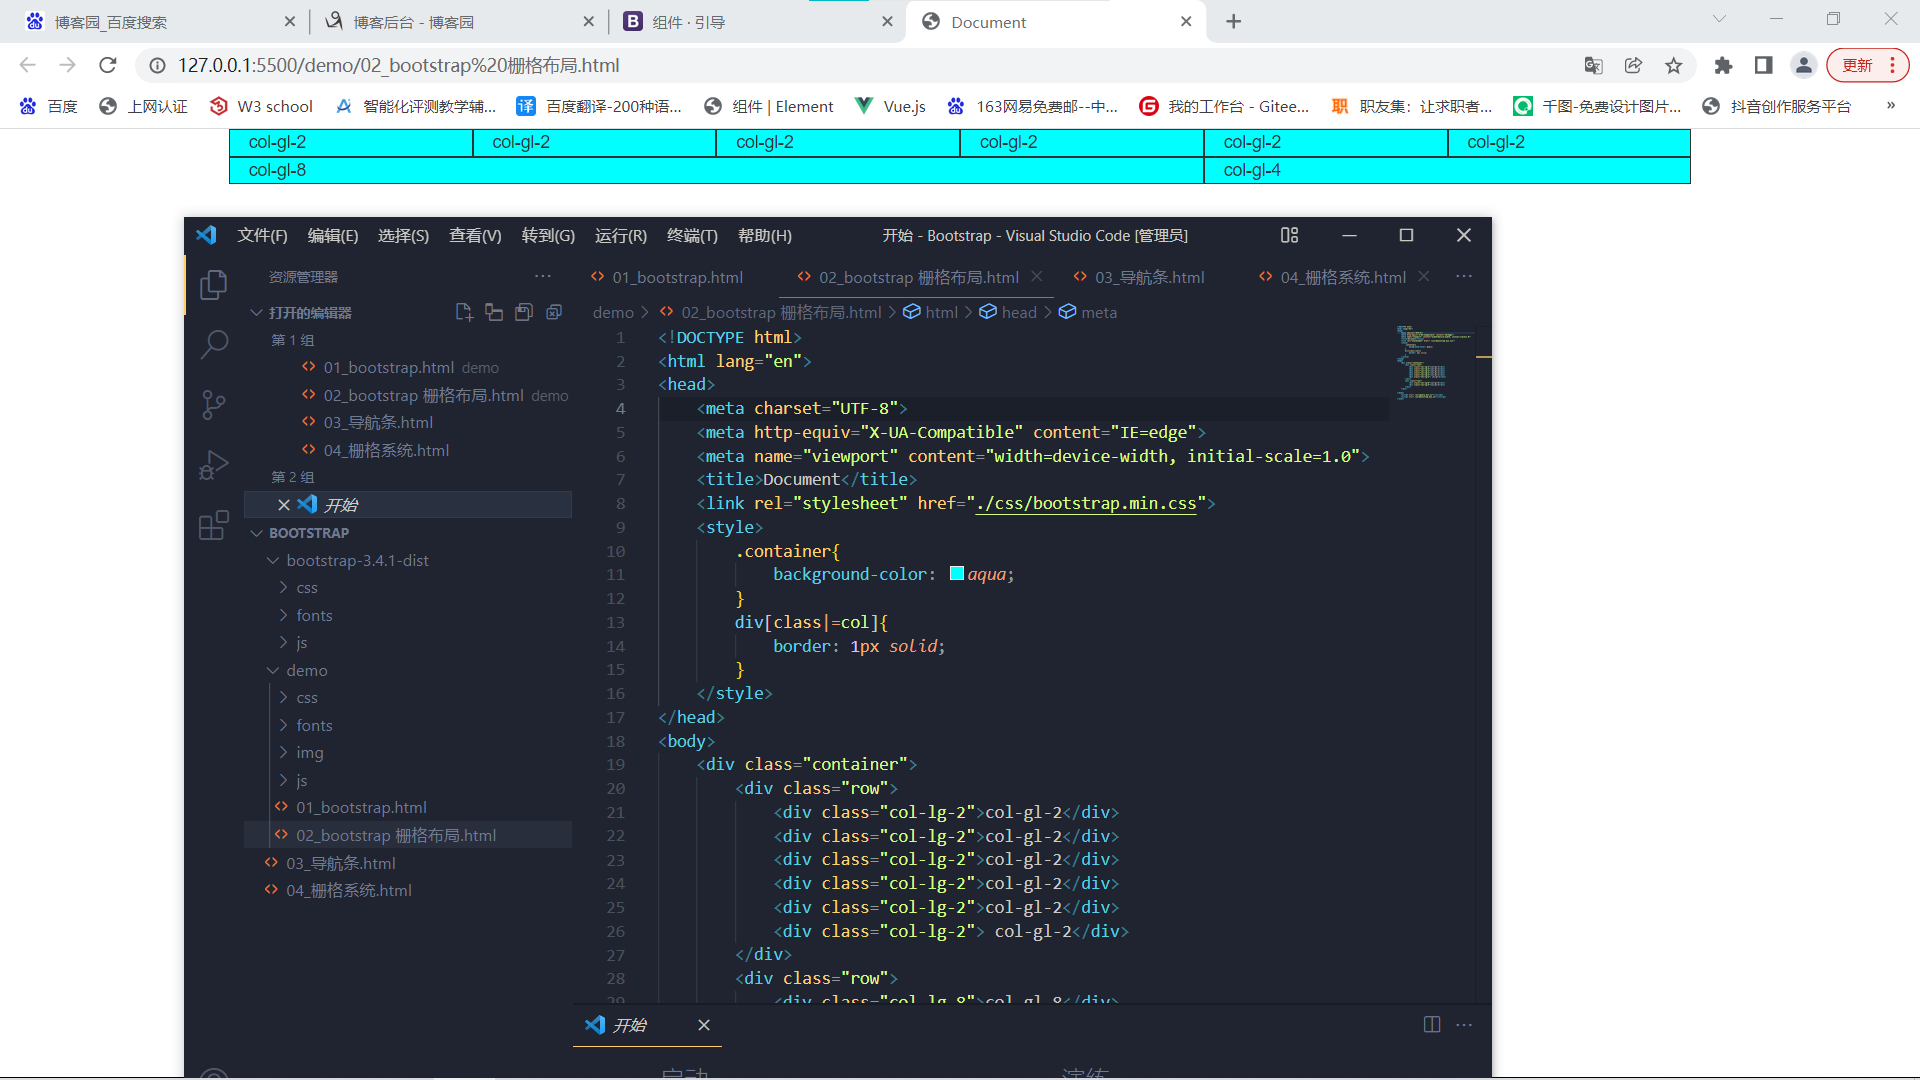Image resolution: width=1920 pixels, height=1080 pixels.
Task: Click the new untitled file icon in open editors
Action: click(x=464, y=313)
